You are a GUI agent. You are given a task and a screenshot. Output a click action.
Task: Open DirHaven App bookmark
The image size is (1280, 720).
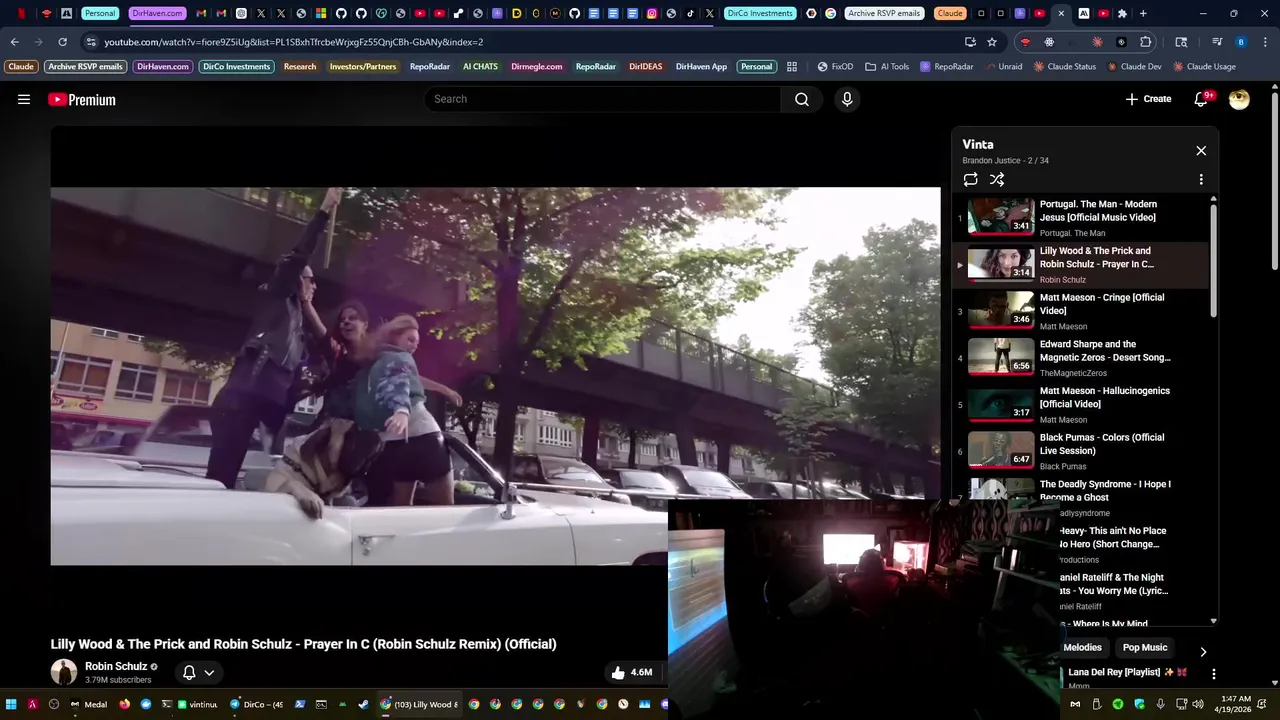pyautogui.click(x=701, y=67)
